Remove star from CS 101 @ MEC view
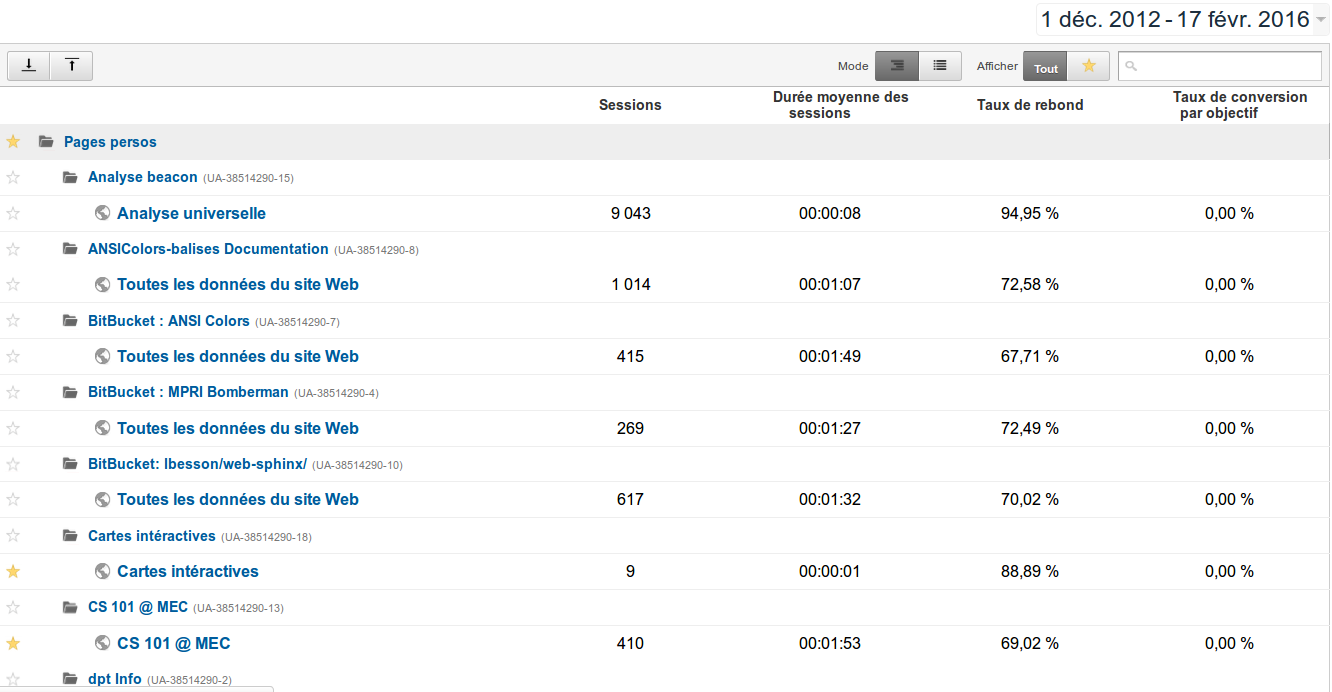Screen dimensions: 1332x692 point(13,643)
